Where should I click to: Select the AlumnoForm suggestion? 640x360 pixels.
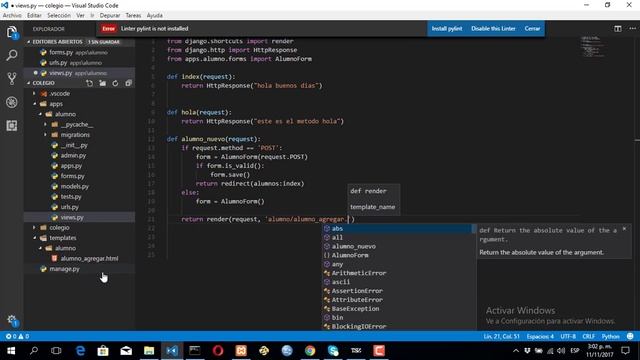pos(399,255)
